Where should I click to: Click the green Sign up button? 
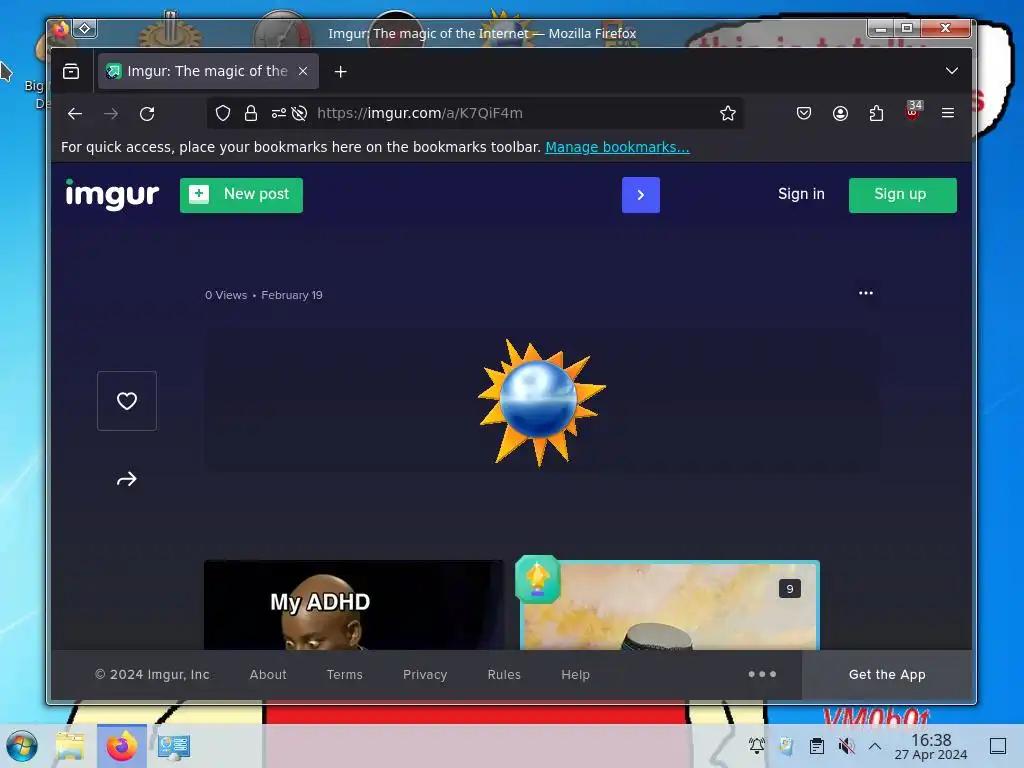click(903, 195)
